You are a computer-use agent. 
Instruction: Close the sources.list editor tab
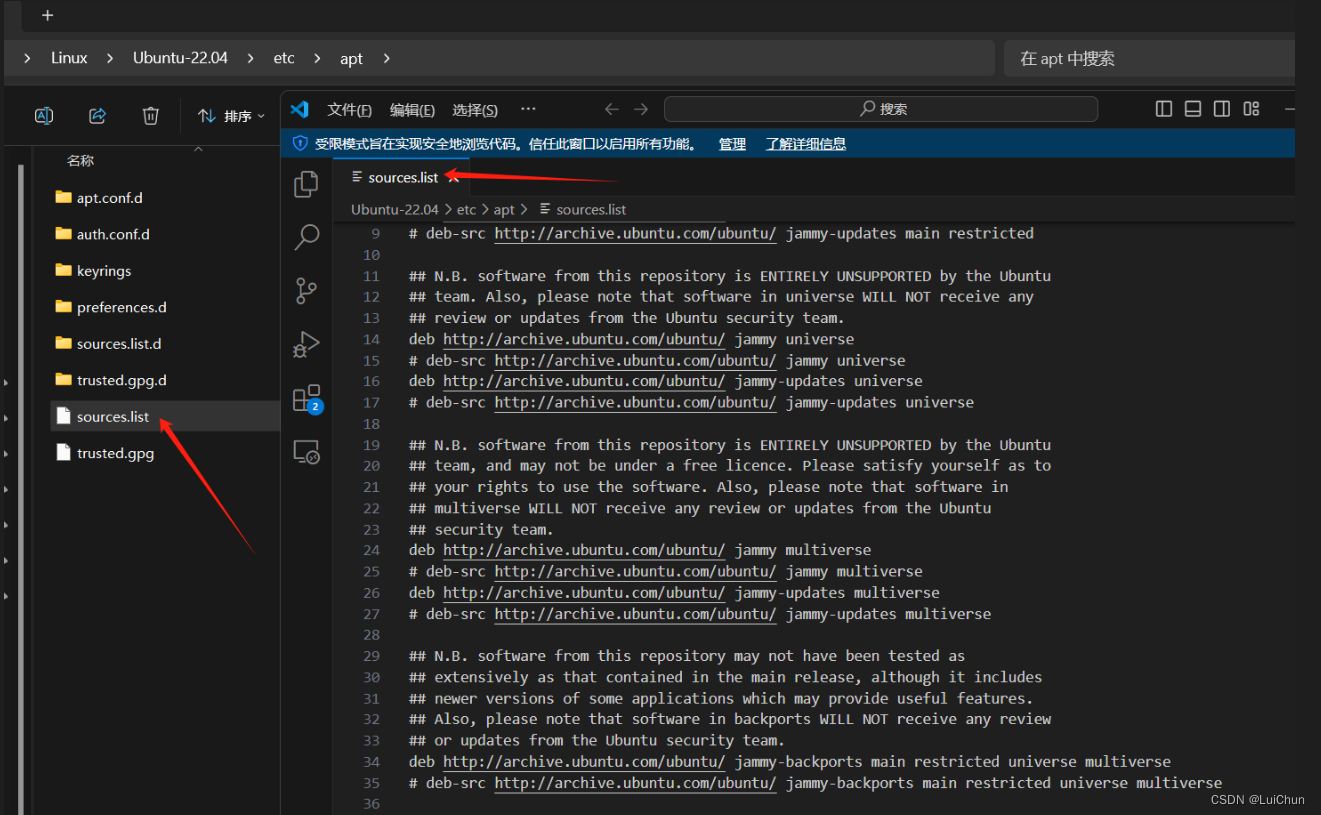(x=452, y=177)
